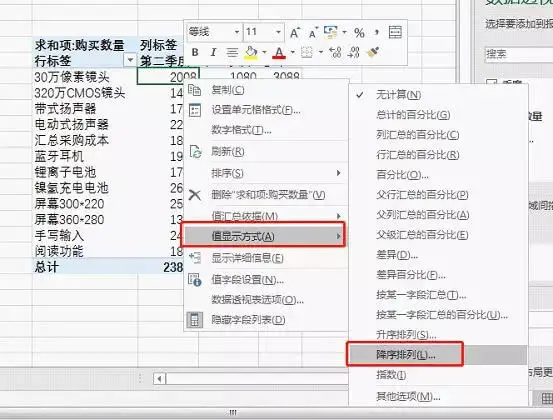Click decrease decimal icon
Image resolution: width=553 pixels, height=420 pixels.
[x=353, y=53]
